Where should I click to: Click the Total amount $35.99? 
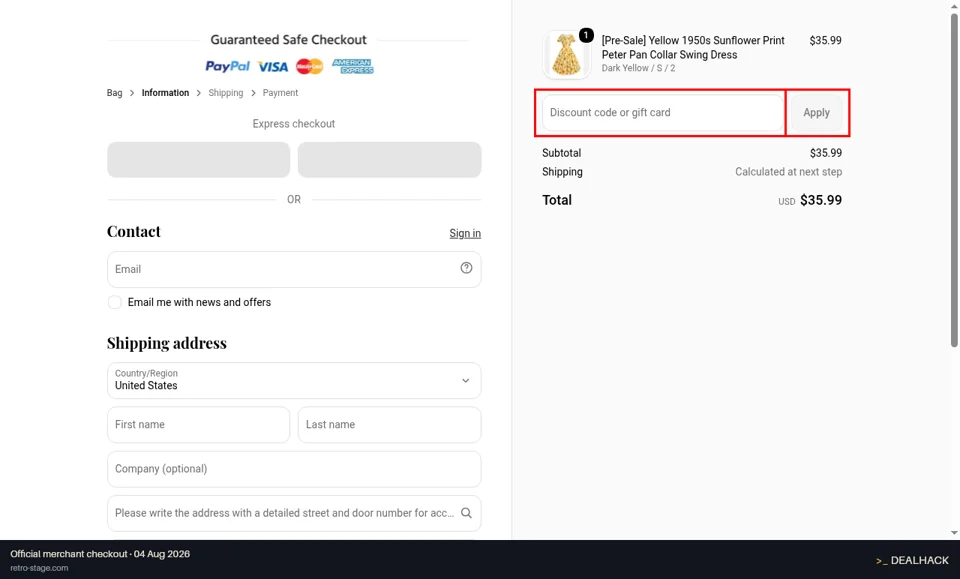820,200
